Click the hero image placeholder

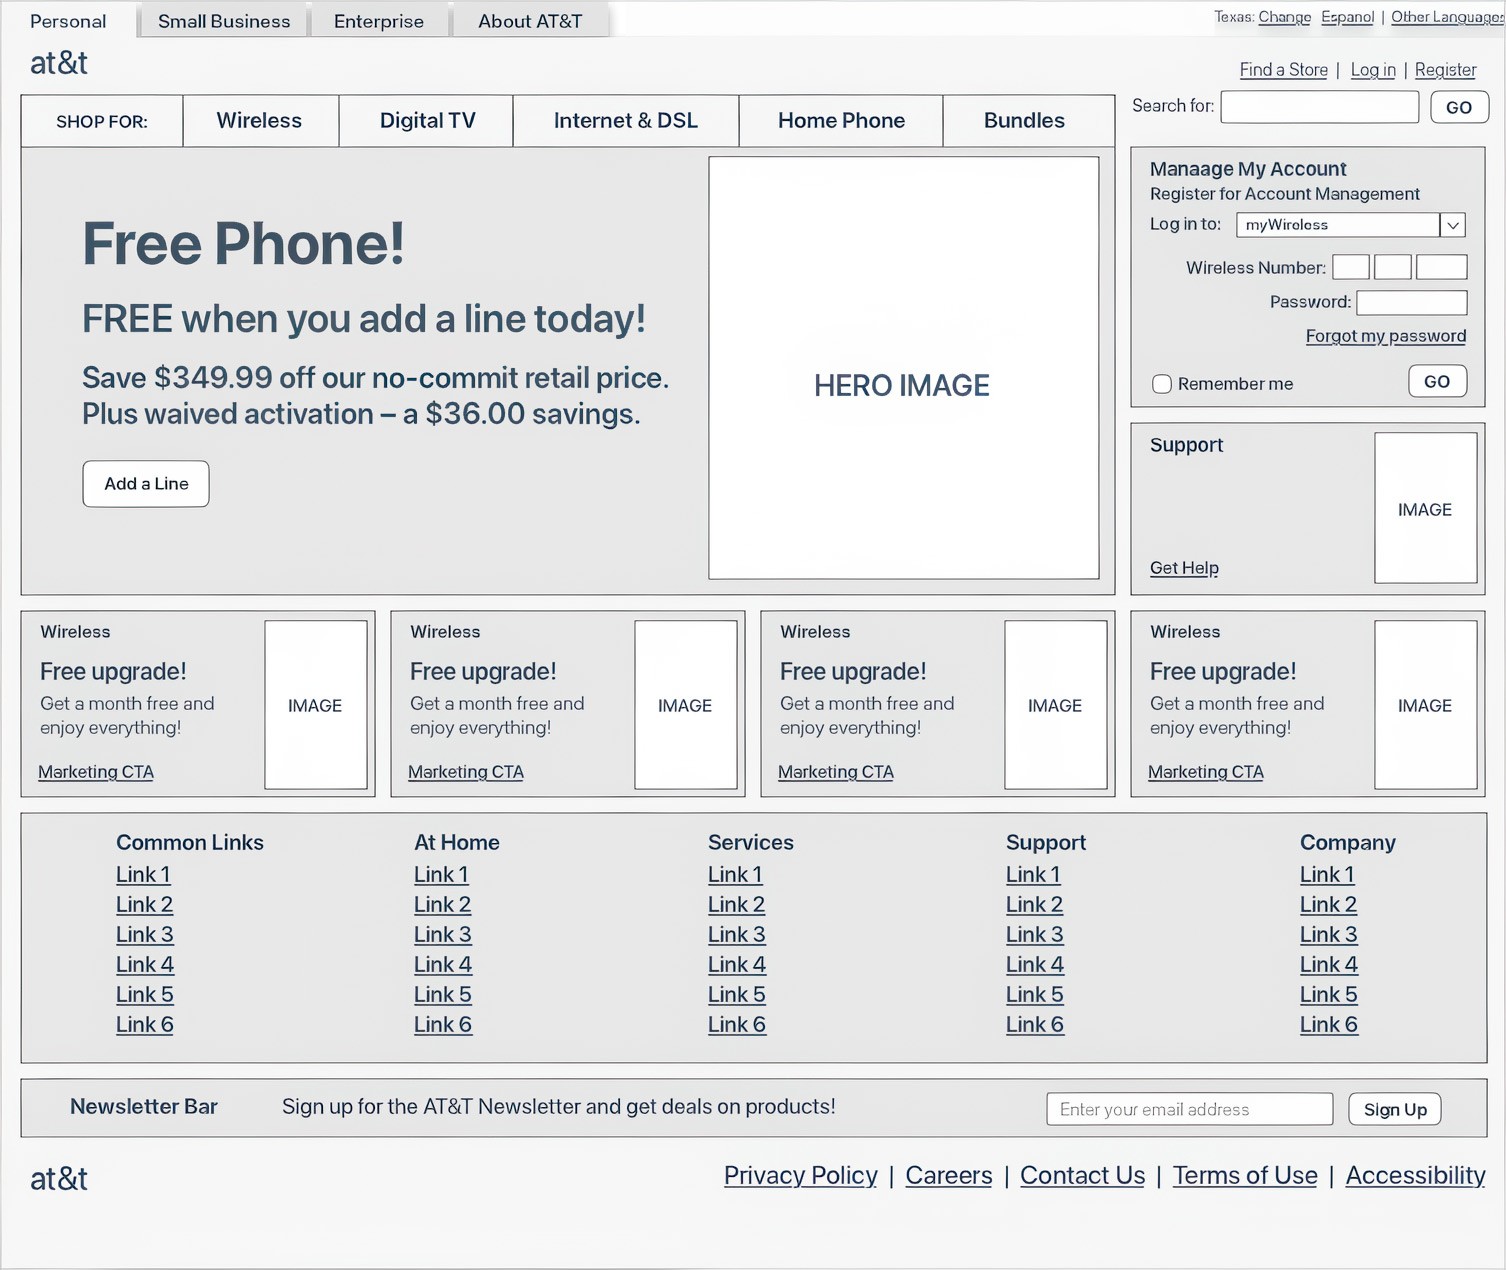904,368
